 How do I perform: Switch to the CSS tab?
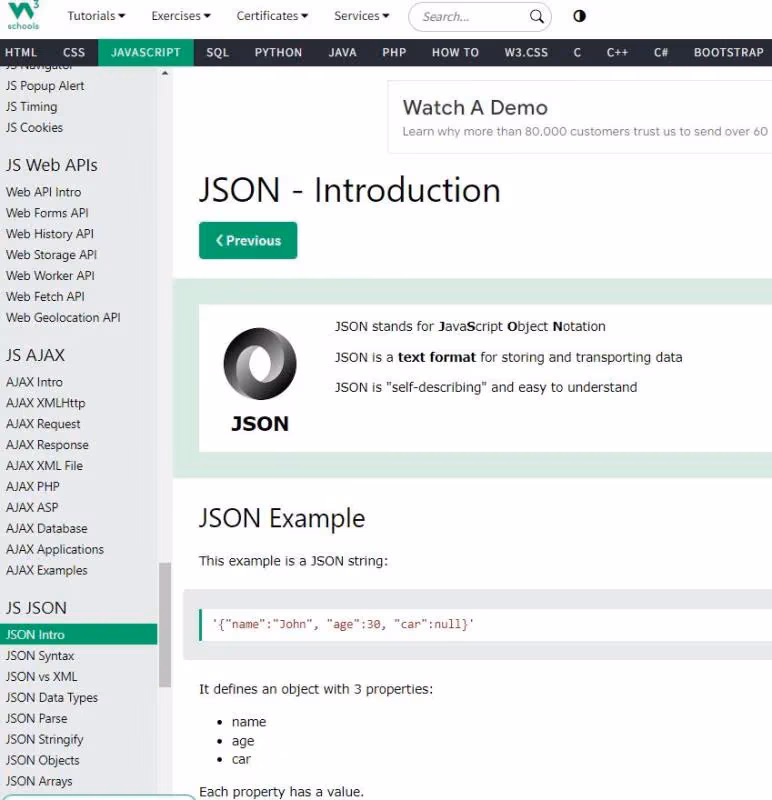74,53
